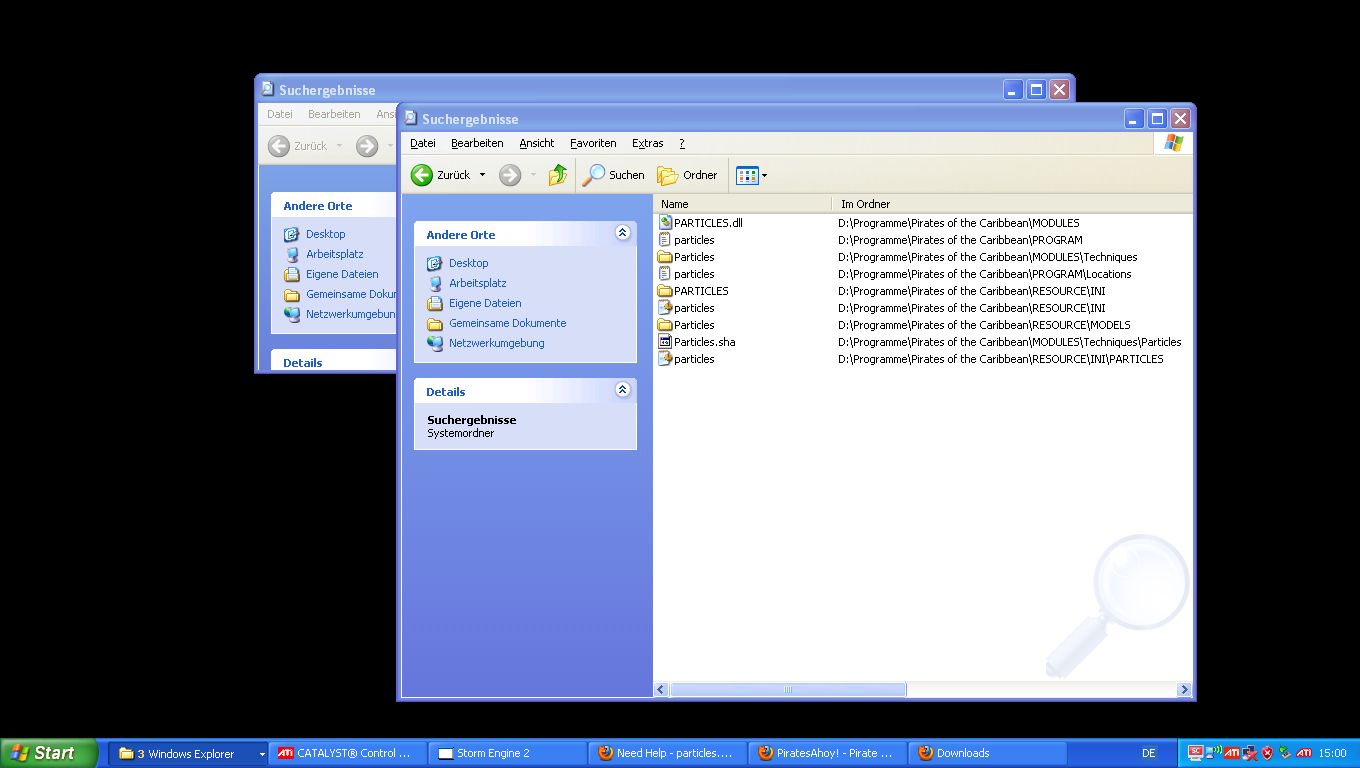The height and width of the screenshot is (768, 1360).
Task: Click path 'D:\Programme\Pirates of the Caribbean\MODULES\Techniques\Particles'
Action: (x=1010, y=342)
